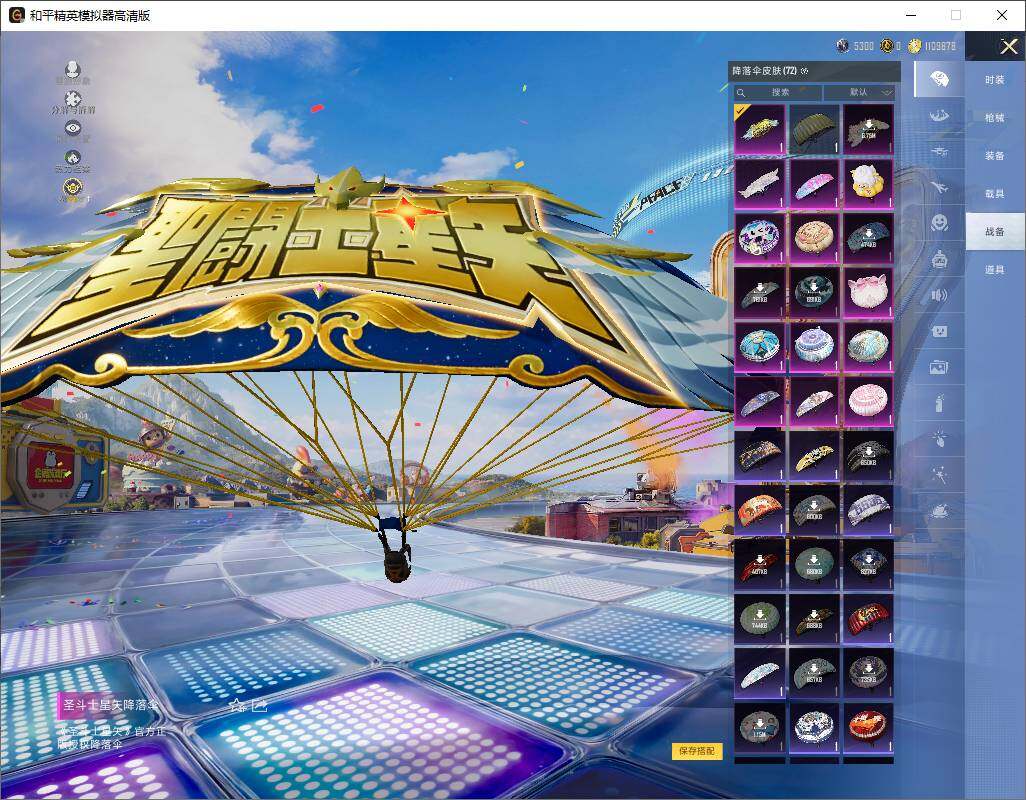This screenshot has width=1026, height=800.
Task: Select the voice pack speaker icon
Action: pos(939,296)
